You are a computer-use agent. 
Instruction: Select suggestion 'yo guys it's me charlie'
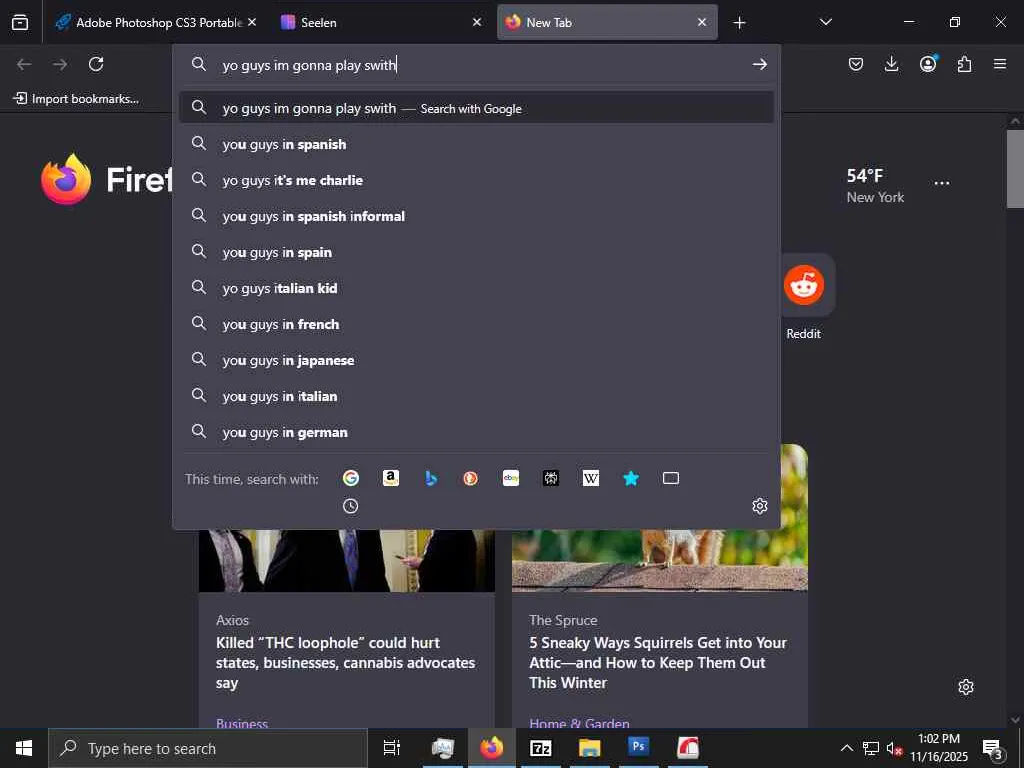[476, 180]
